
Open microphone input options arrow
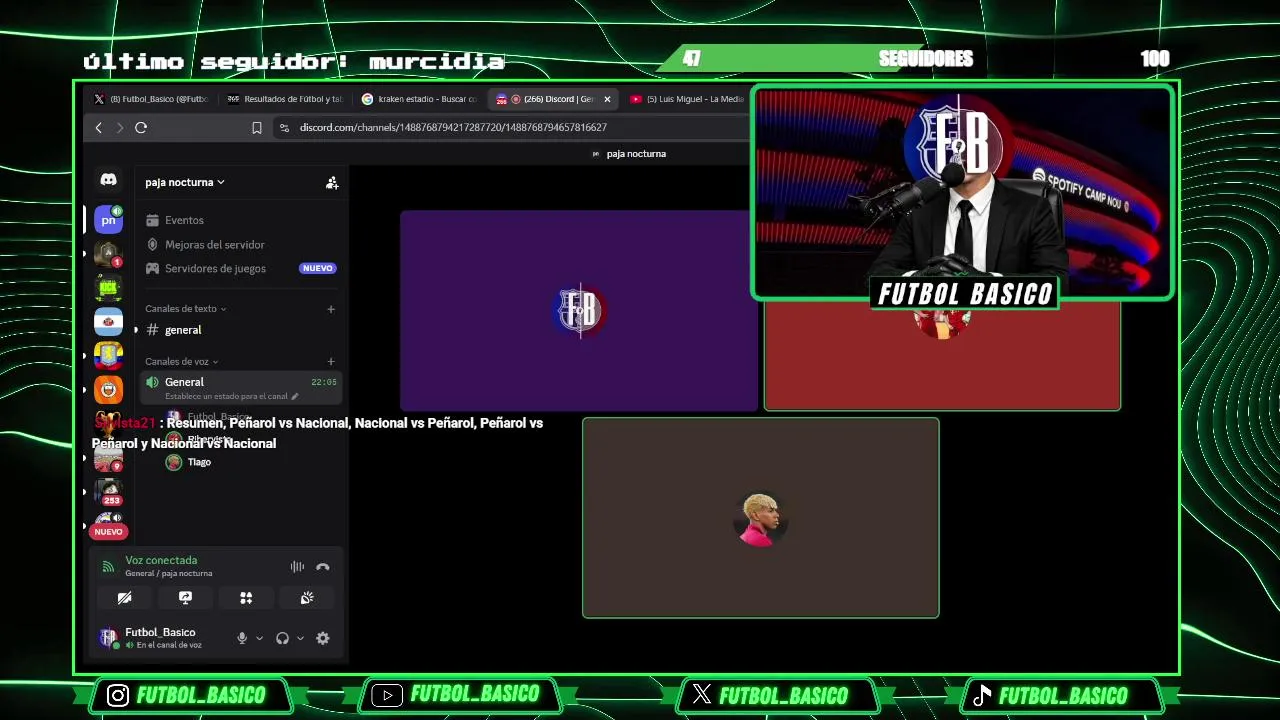point(259,638)
